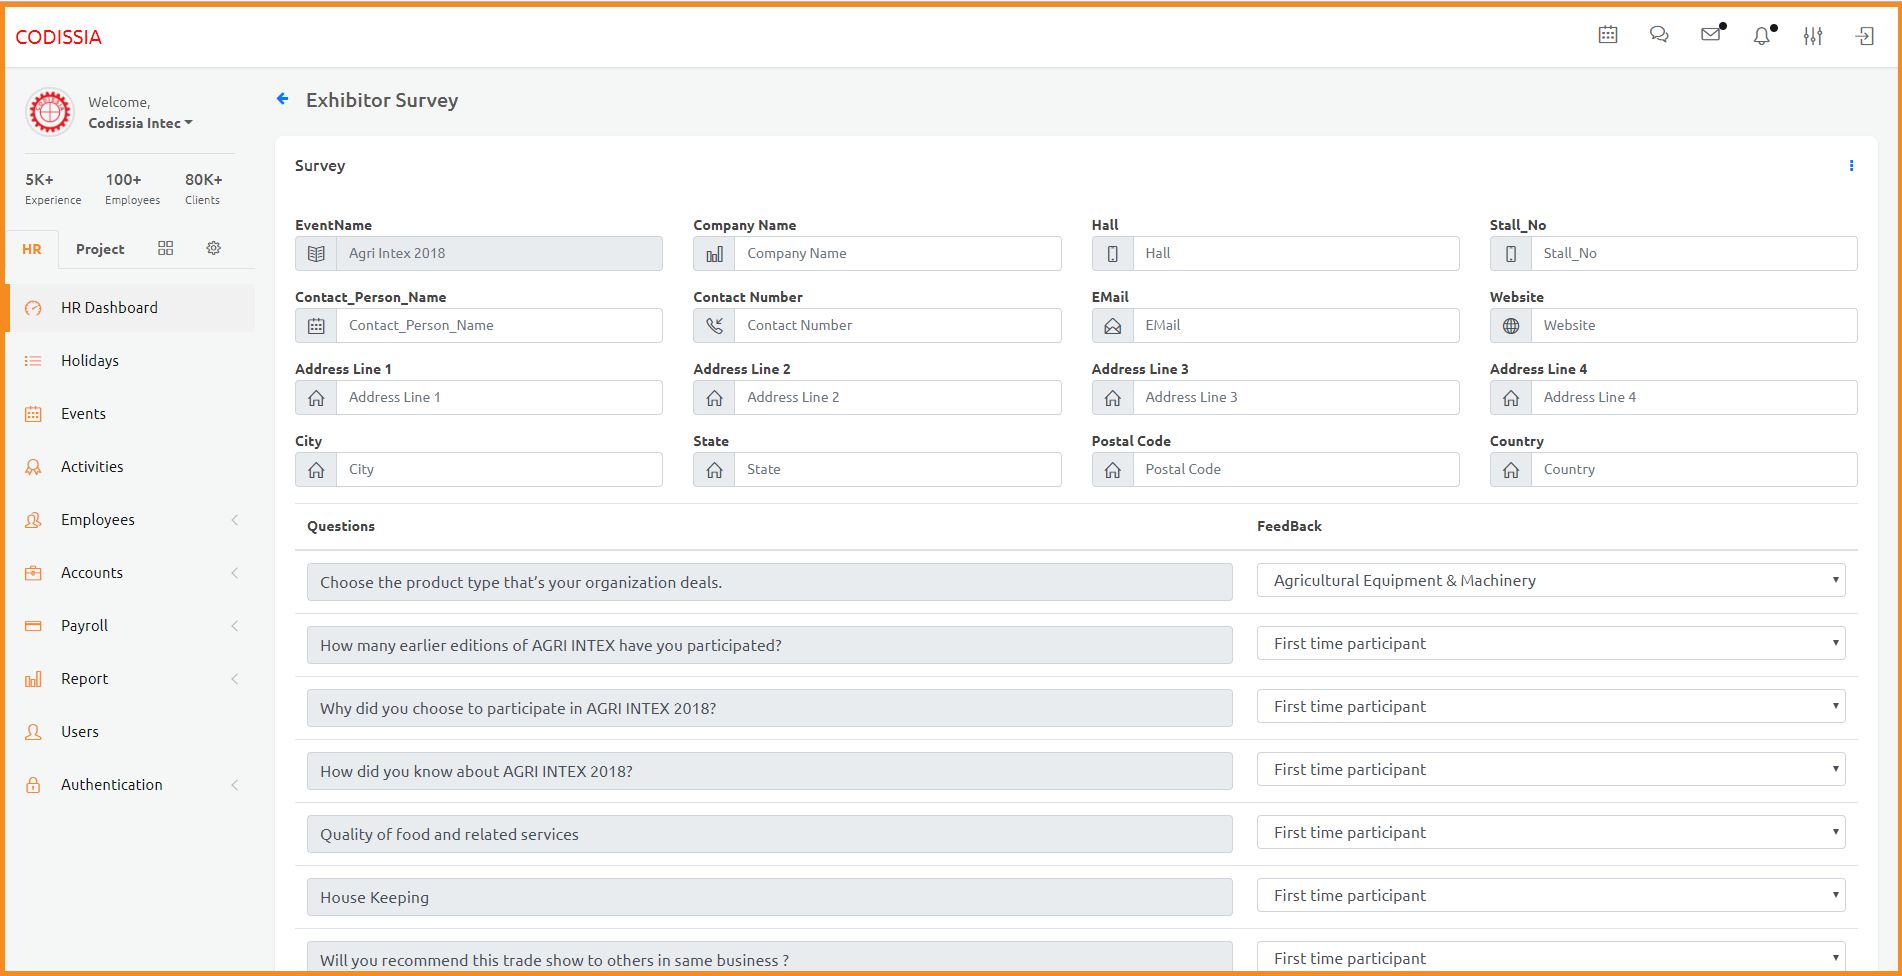This screenshot has width=1902, height=976.
Task: Open the mail envelope icon
Action: tap(1711, 35)
